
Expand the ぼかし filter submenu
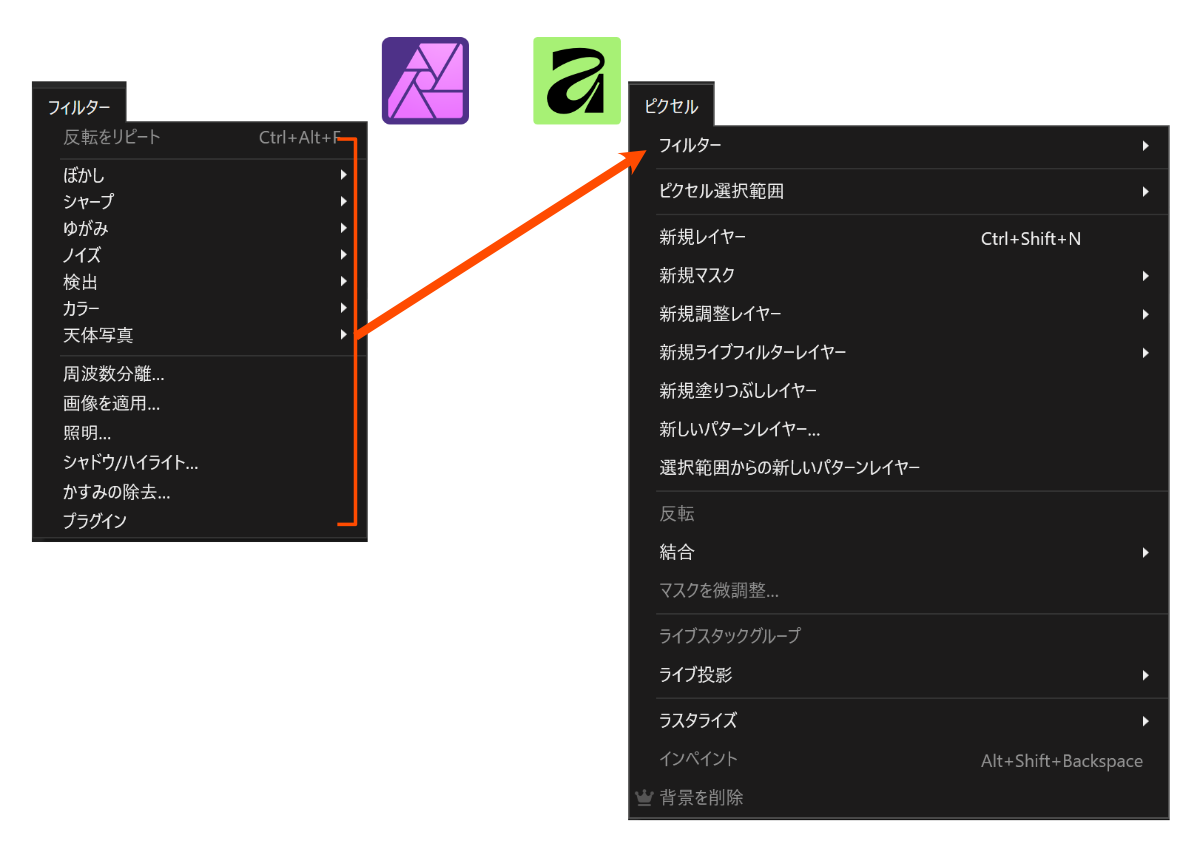[344, 174]
